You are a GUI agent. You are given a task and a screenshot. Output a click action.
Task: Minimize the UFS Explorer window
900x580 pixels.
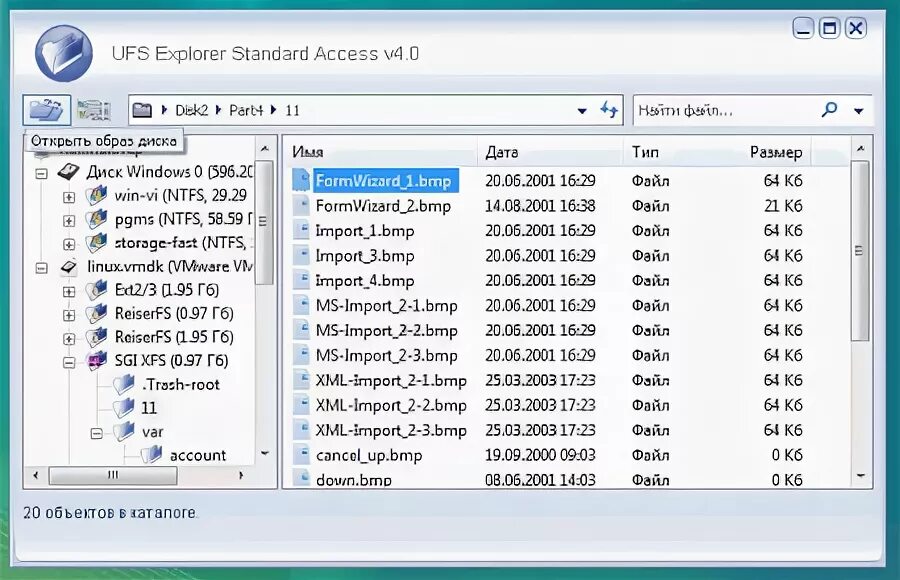click(x=803, y=28)
